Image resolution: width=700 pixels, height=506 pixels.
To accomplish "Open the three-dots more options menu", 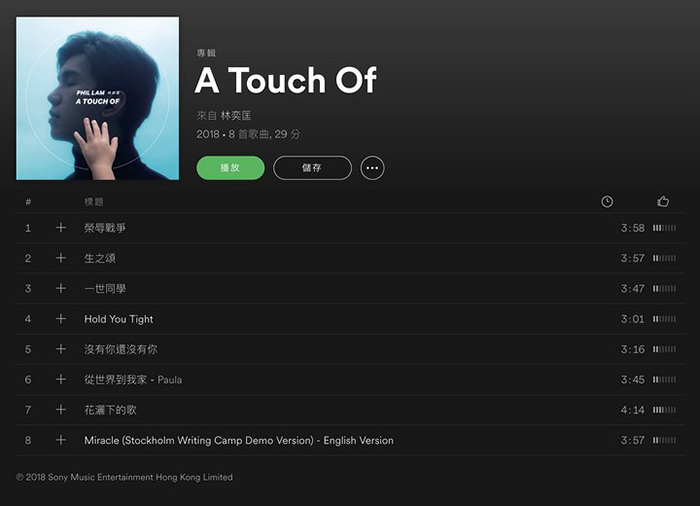I will [372, 168].
